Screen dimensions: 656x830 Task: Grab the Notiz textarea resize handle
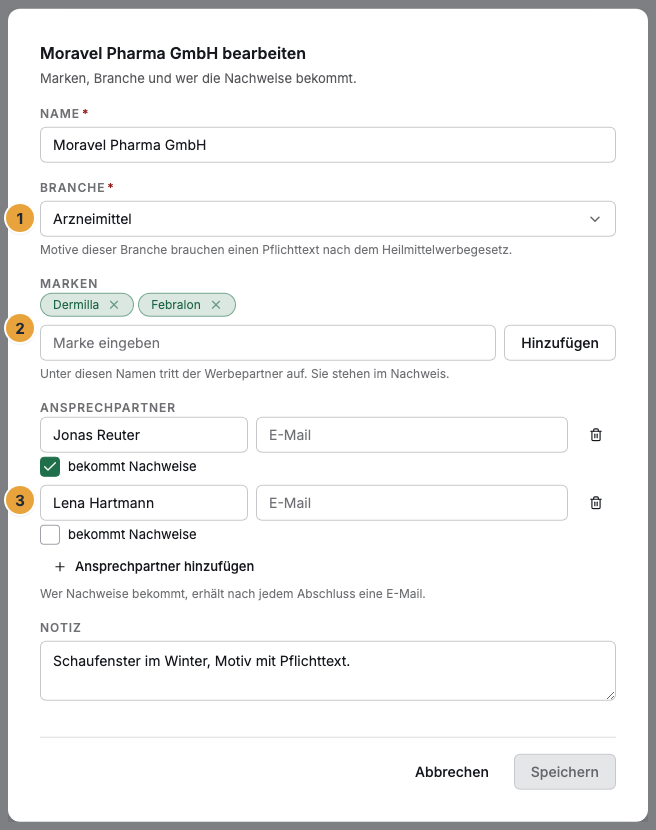[x=610, y=696]
